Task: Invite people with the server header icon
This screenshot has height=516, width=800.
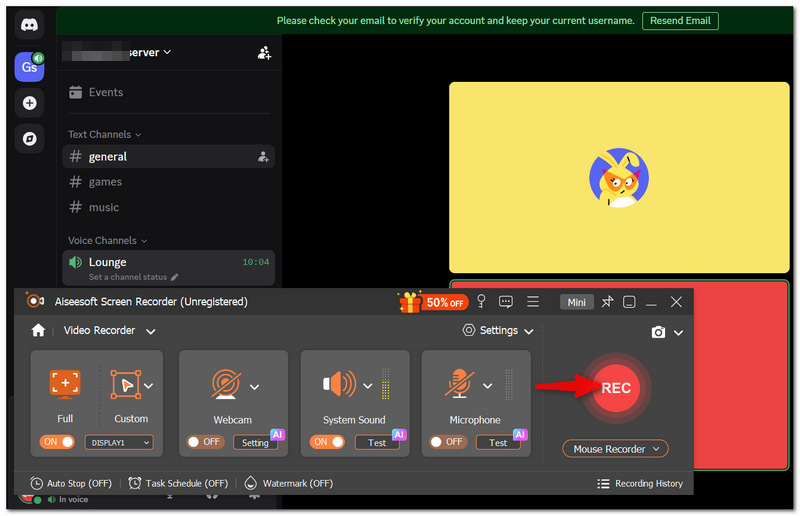Action: pos(264,53)
